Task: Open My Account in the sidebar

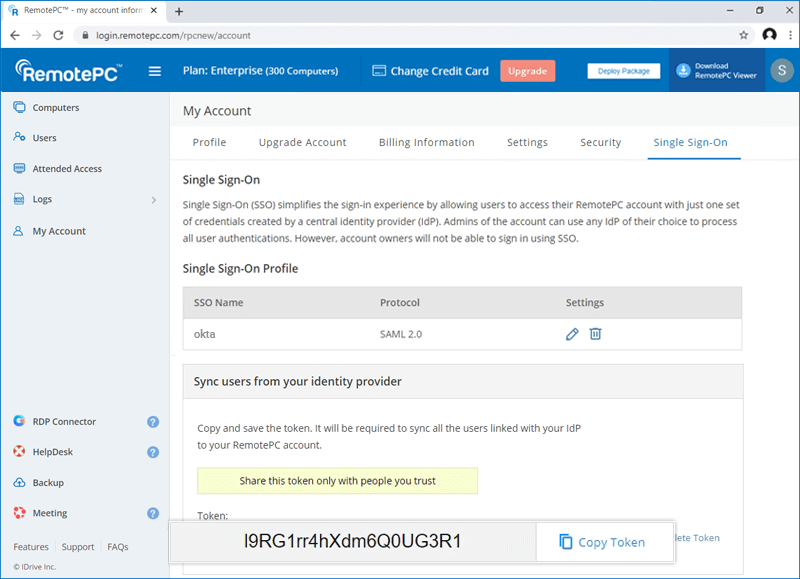Action: coord(59,231)
